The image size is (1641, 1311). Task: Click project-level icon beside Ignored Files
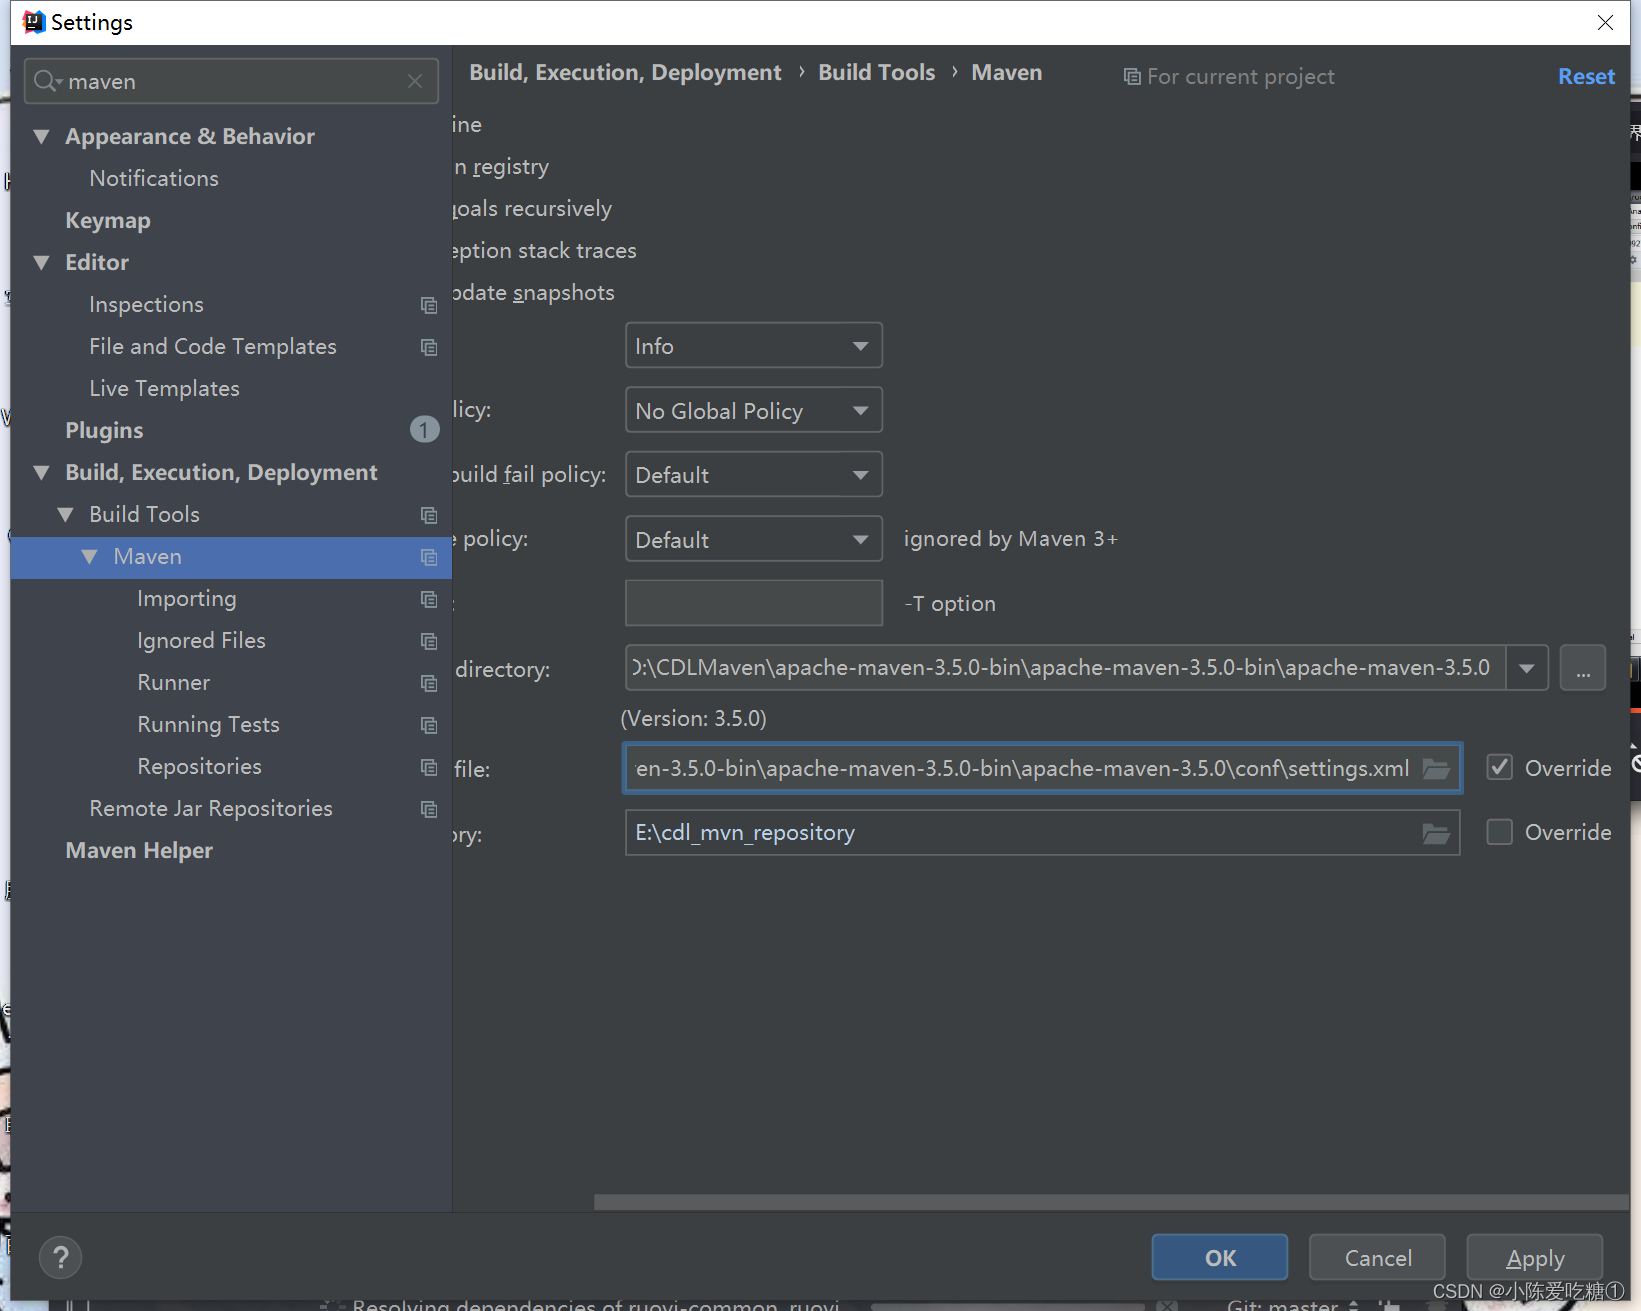[x=429, y=641]
